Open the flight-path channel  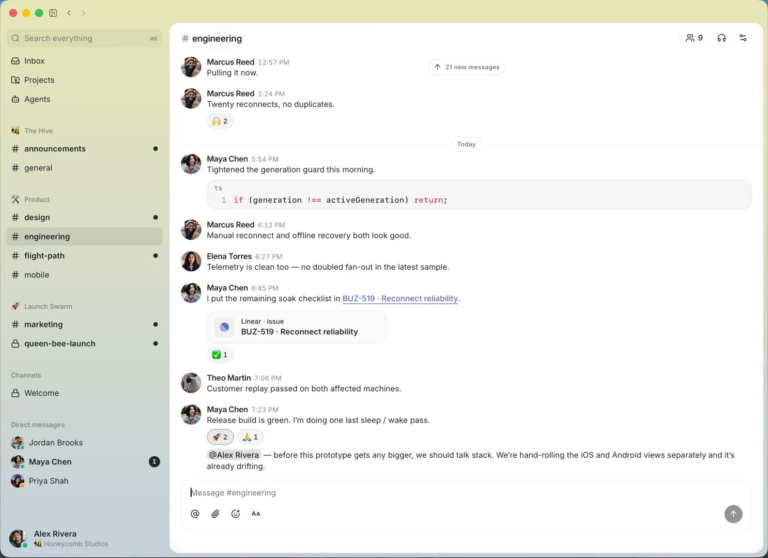coord(84,255)
